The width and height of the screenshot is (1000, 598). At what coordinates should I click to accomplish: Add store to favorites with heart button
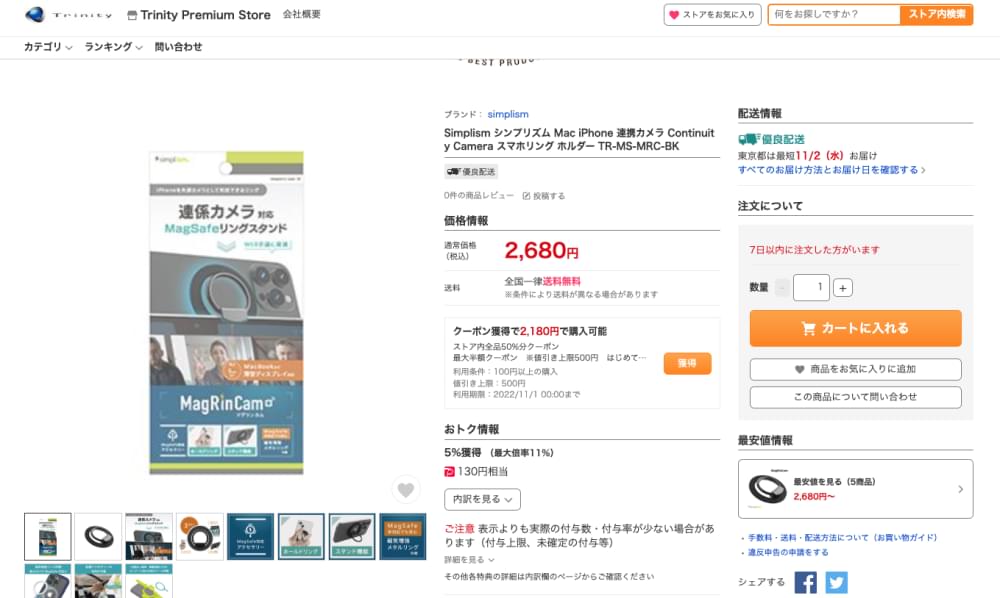712,15
